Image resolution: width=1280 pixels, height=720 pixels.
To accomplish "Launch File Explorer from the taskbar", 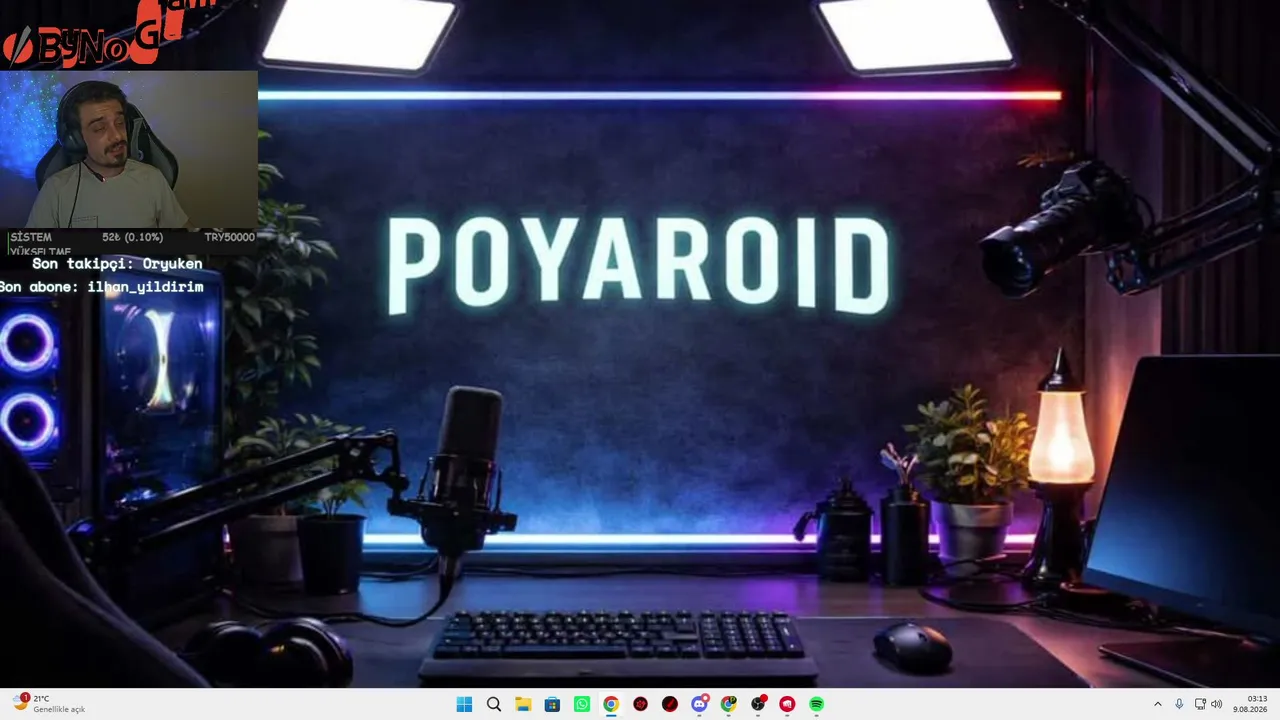I will [x=523, y=704].
